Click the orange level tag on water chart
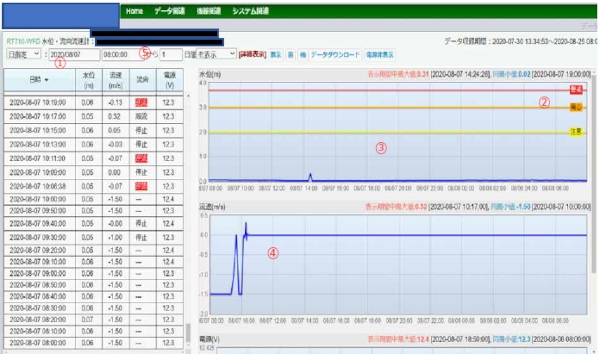The height and width of the screenshot is (360, 600). (x=576, y=107)
